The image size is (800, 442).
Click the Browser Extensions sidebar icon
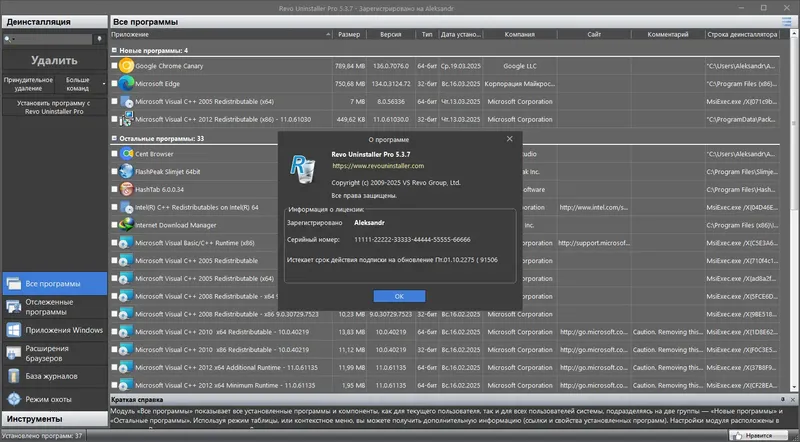(x=14, y=353)
